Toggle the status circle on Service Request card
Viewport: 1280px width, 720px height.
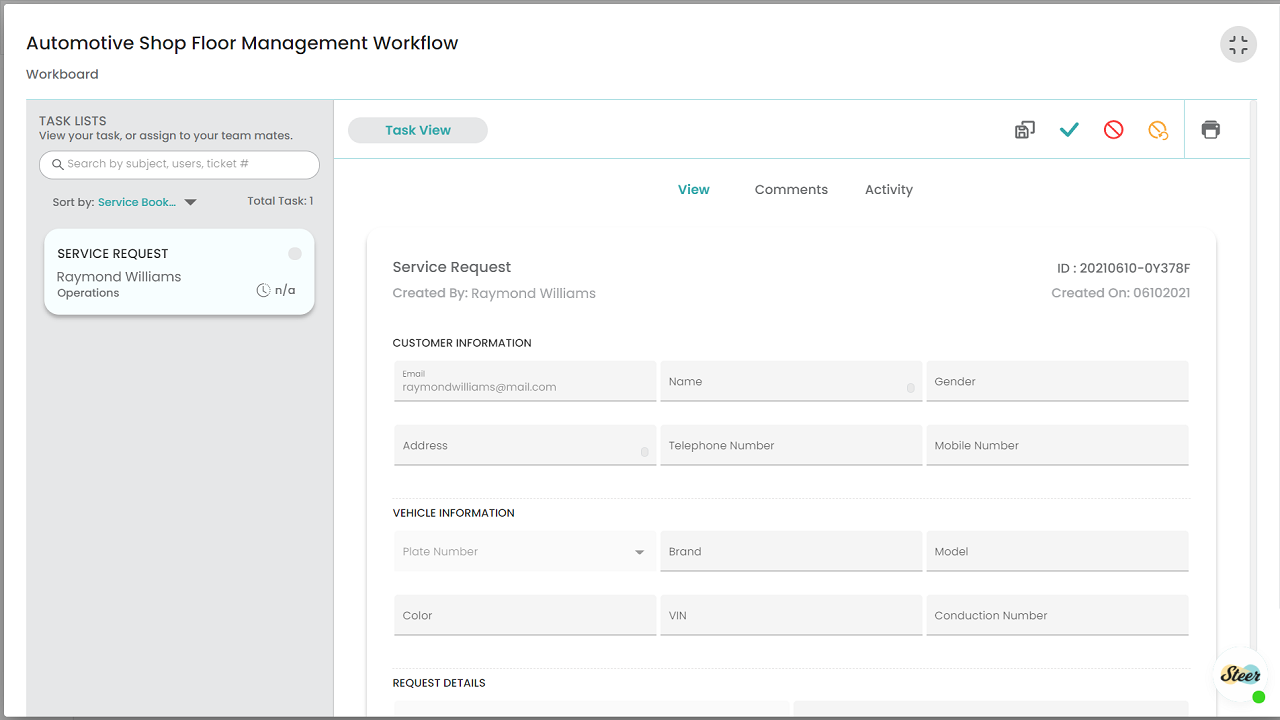[x=294, y=254]
